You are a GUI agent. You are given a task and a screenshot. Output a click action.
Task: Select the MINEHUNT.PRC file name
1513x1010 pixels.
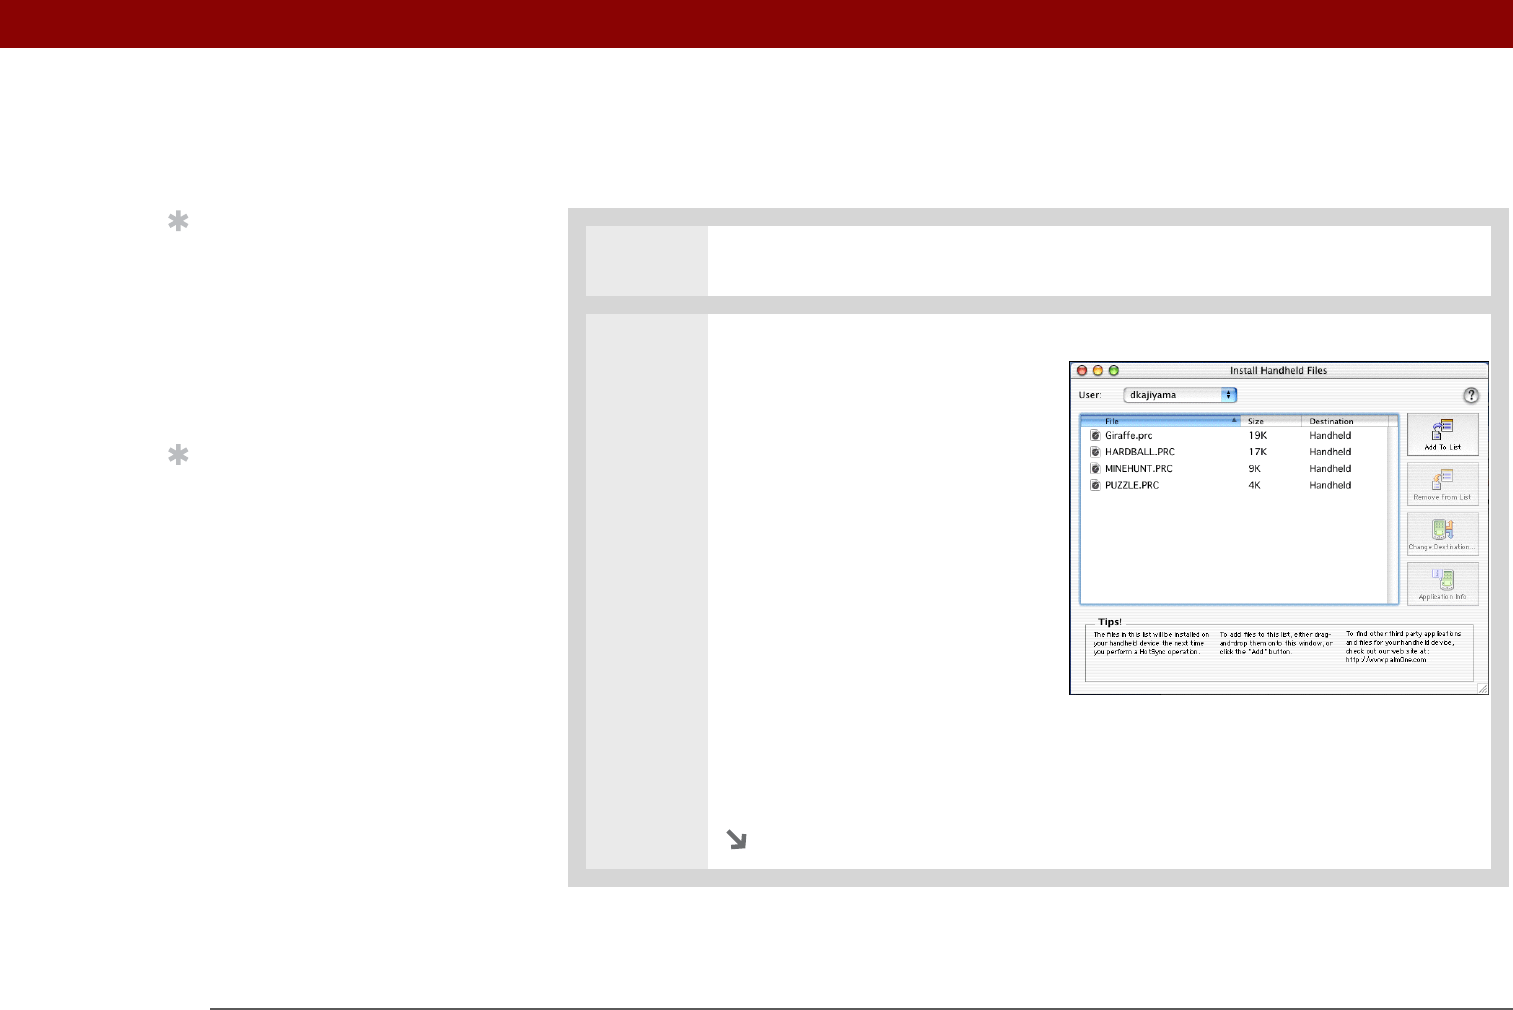coord(1138,469)
